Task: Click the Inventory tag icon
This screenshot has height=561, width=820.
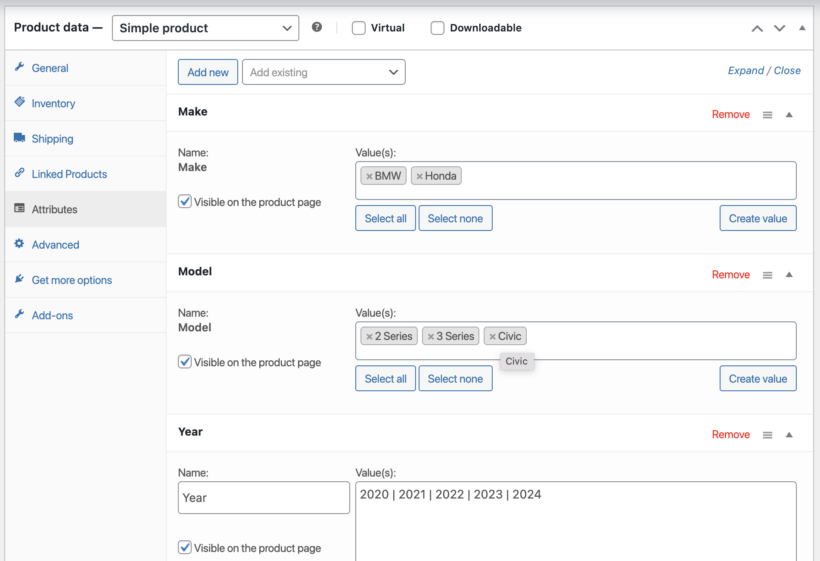Action: pos(19,102)
